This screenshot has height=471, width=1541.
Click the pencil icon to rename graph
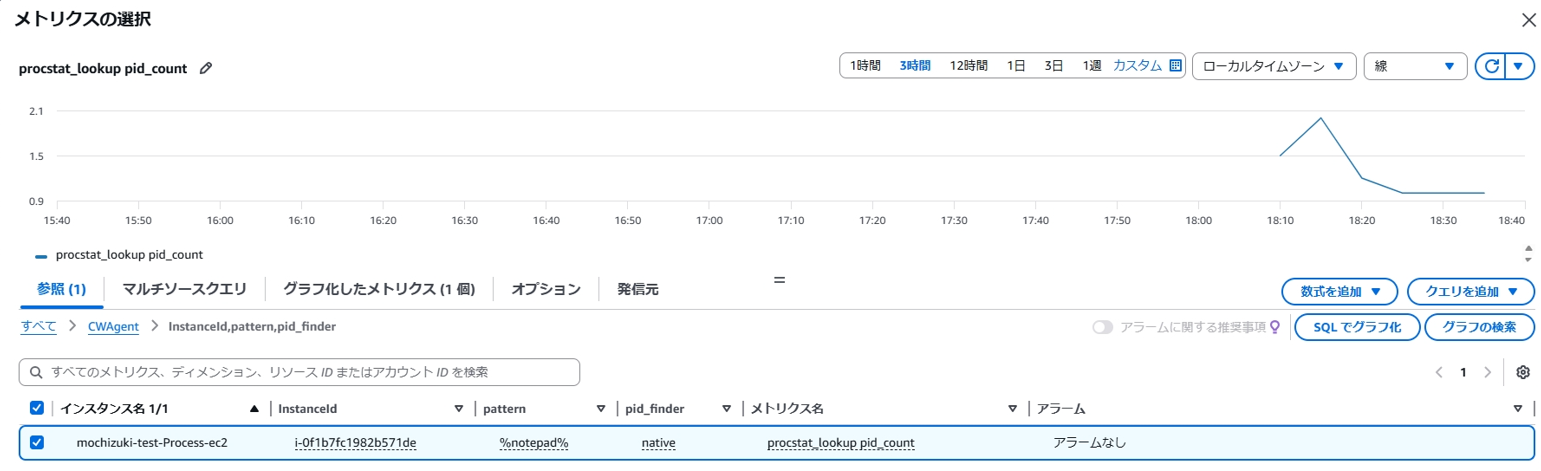click(x=206, y=68)
